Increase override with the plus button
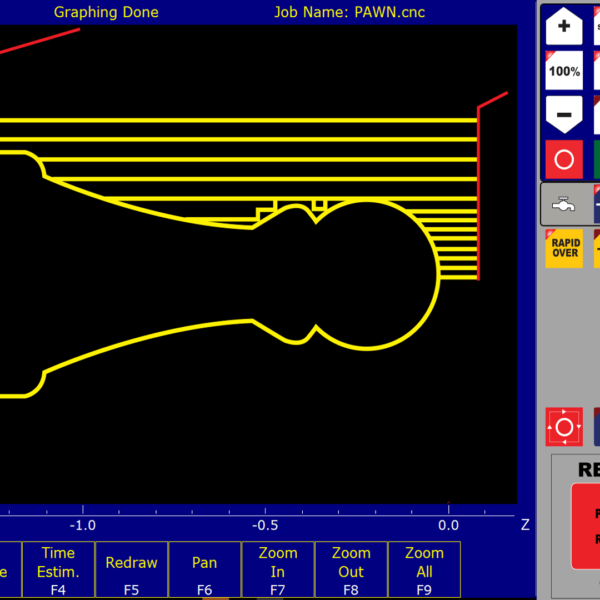 564,26
